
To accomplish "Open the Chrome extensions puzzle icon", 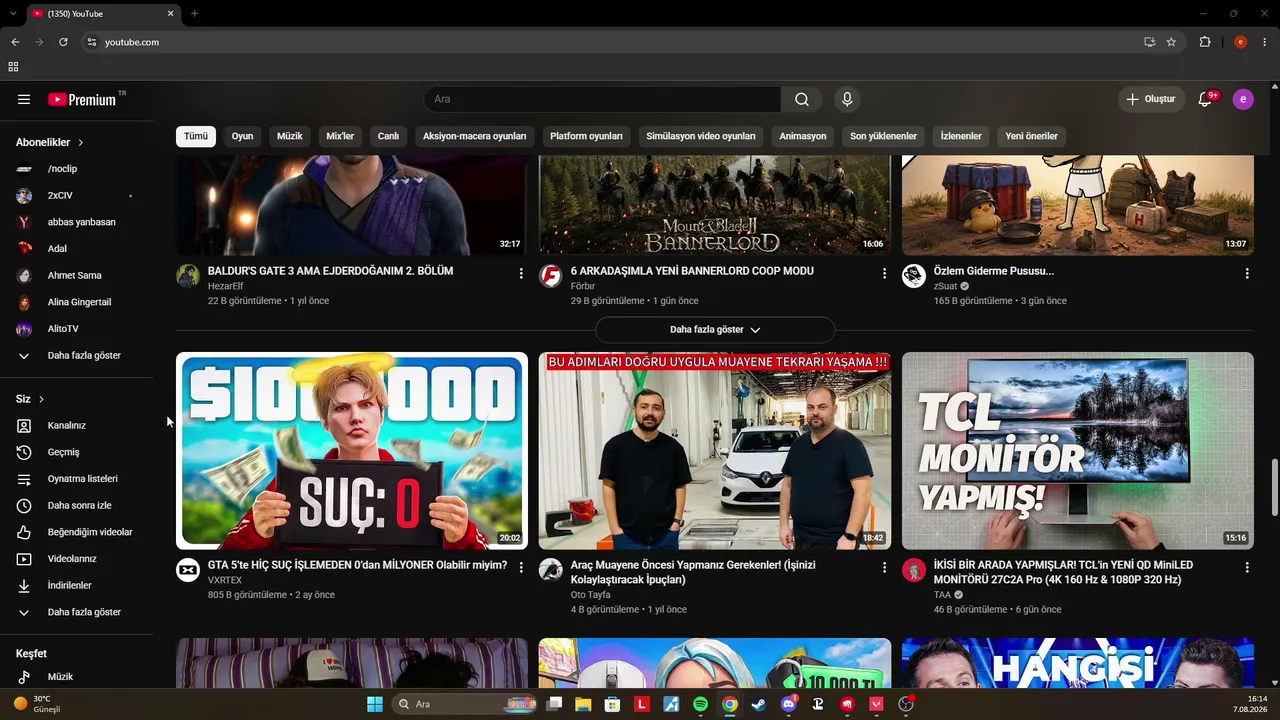I will point(1205,42).
